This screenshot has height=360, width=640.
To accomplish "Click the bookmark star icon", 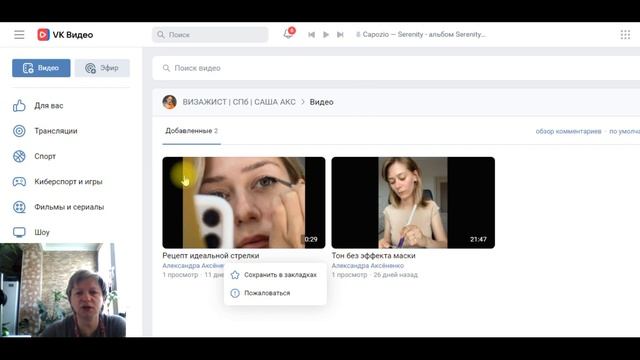I will pyautogui.click(x=235, y=275).
